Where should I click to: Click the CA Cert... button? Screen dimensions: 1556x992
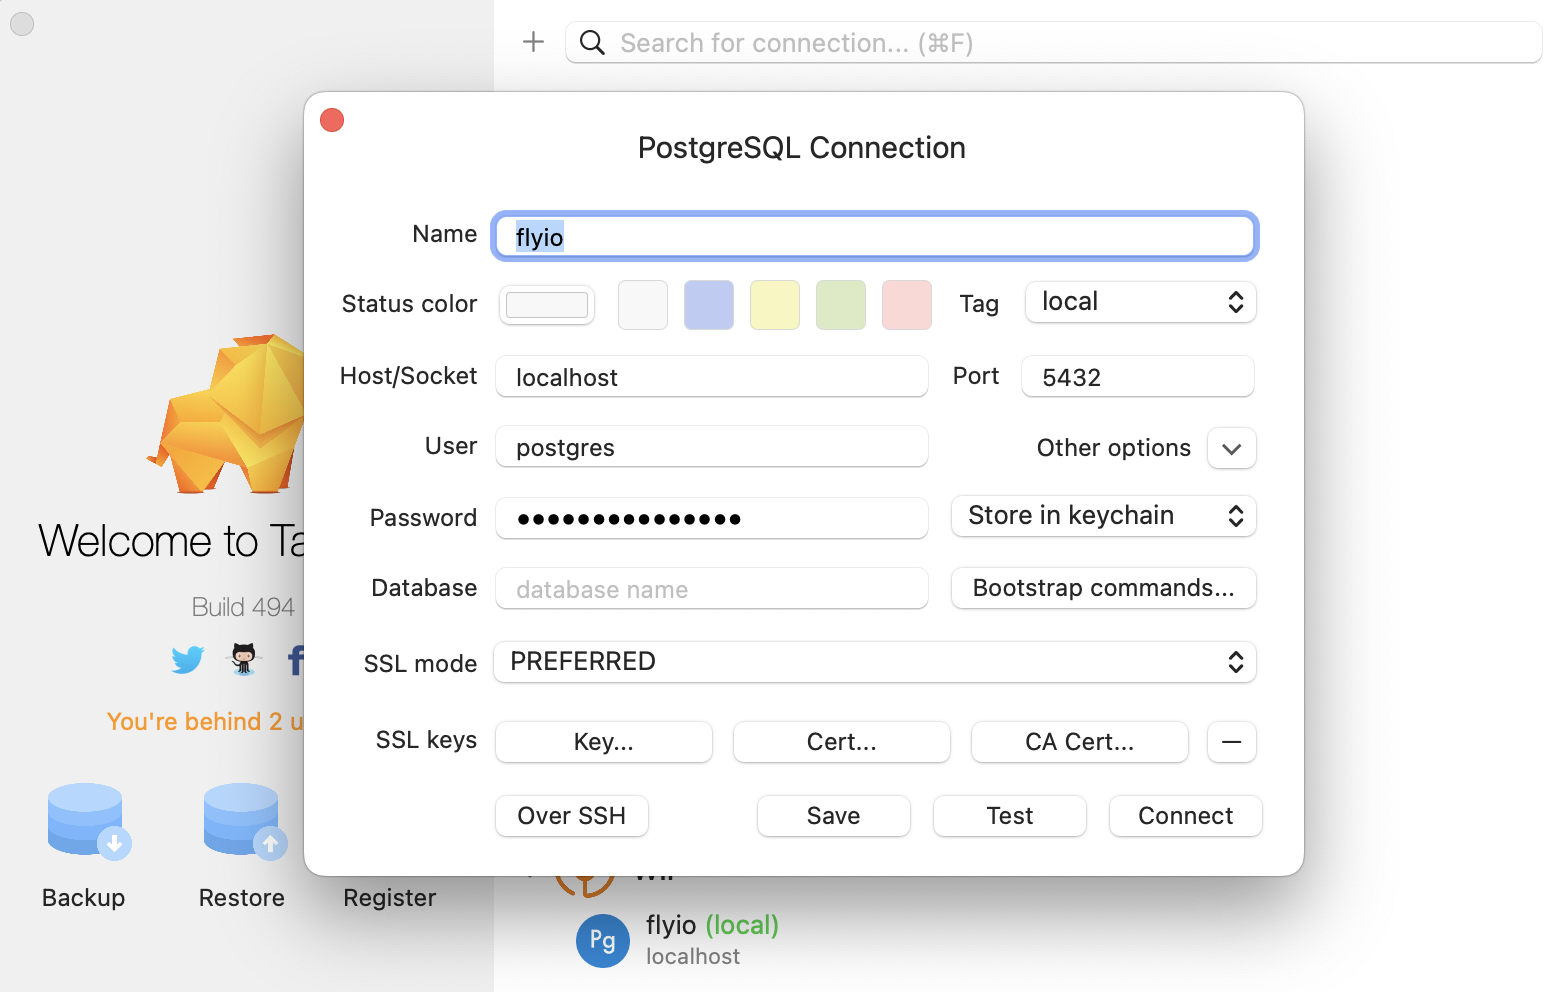[1080, 742]
